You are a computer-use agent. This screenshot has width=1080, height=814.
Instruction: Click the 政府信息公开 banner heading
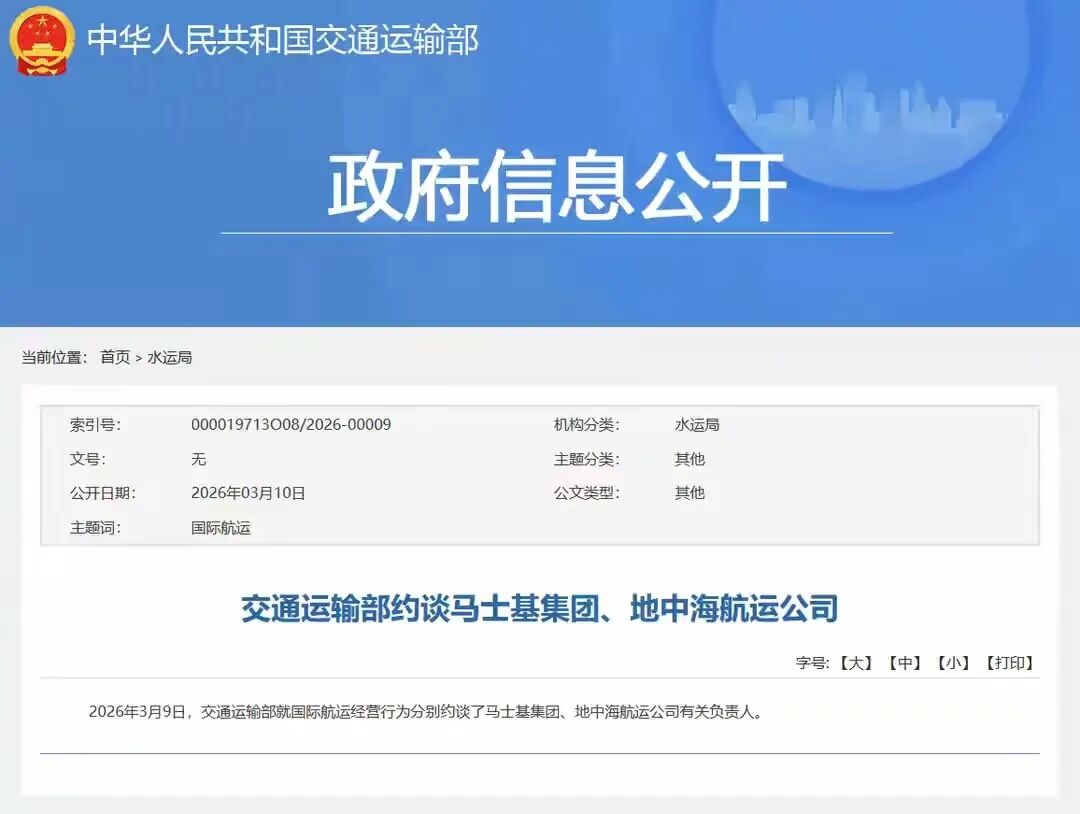[x=557, y=187]
